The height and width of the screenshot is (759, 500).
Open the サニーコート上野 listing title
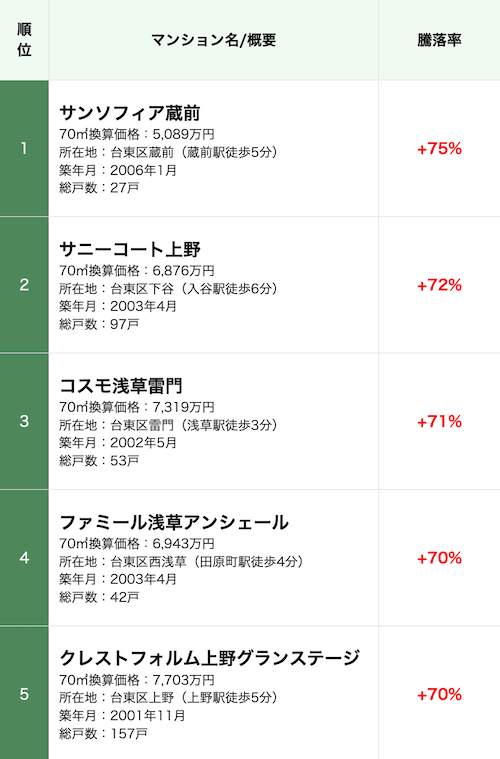click(130, 249)
